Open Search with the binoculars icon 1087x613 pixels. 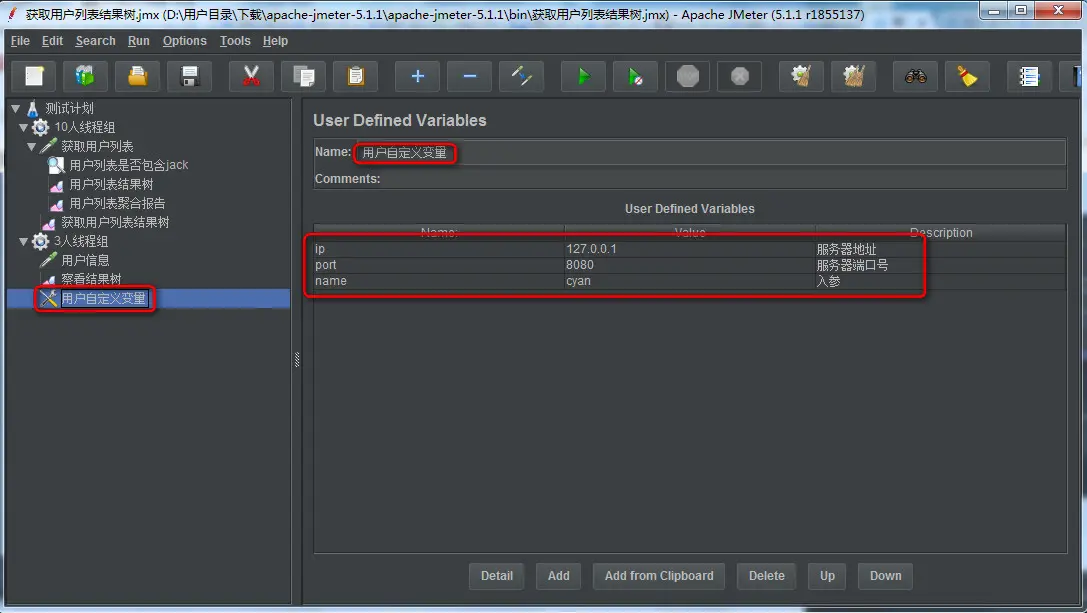[x=915, y=76]
